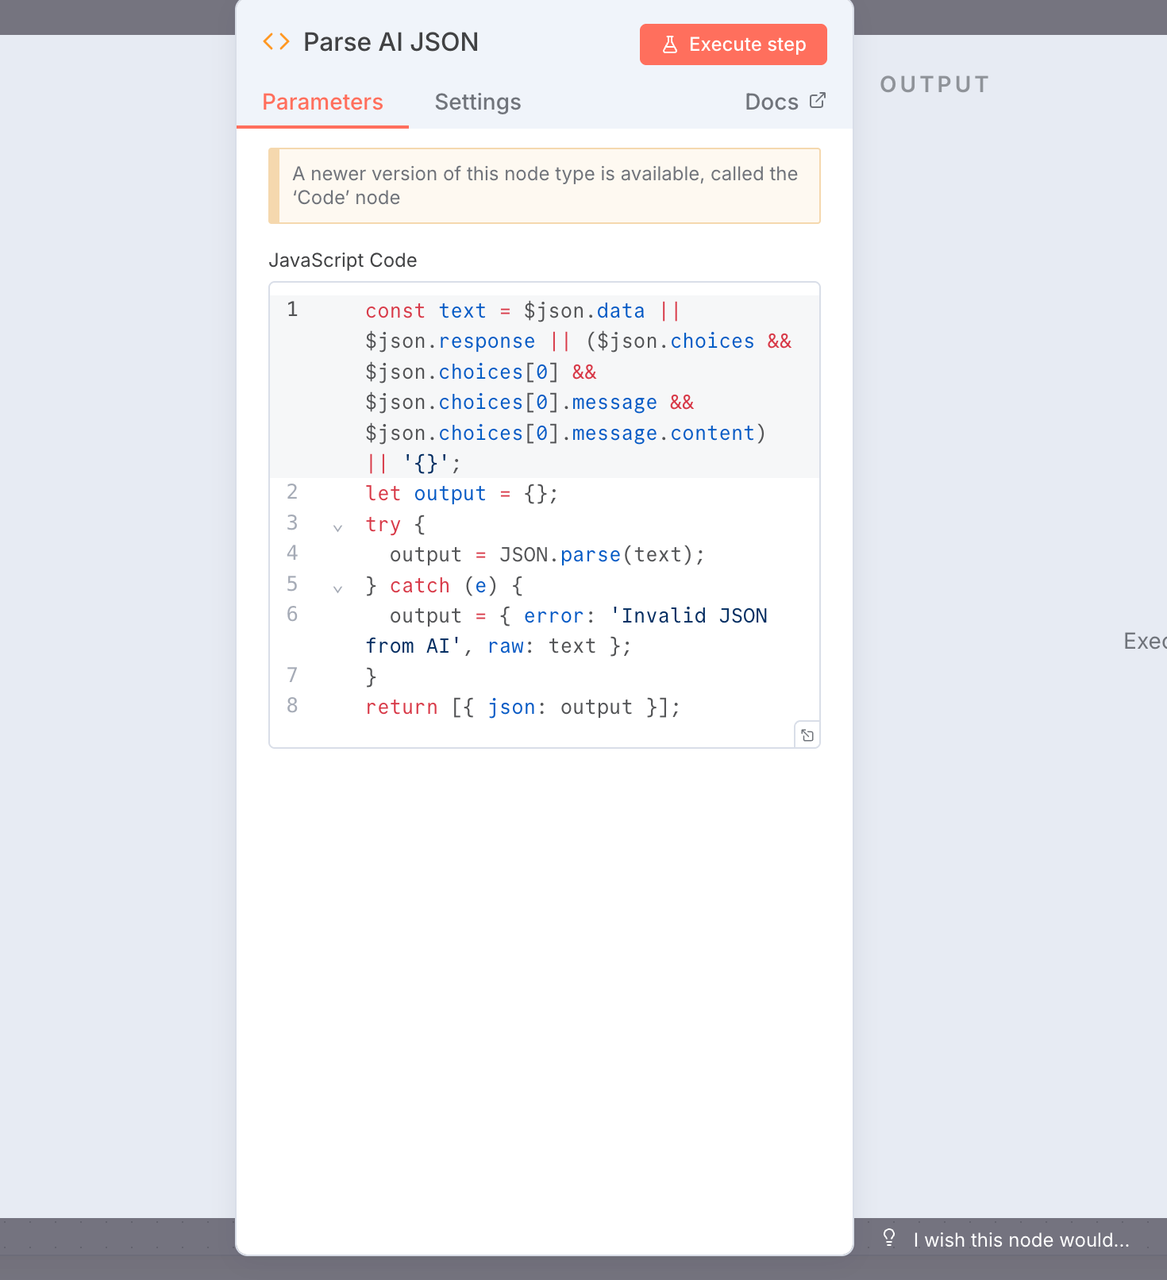
Task: Select line number 1 in the editor gutter
Action: (x=292, y=310)
